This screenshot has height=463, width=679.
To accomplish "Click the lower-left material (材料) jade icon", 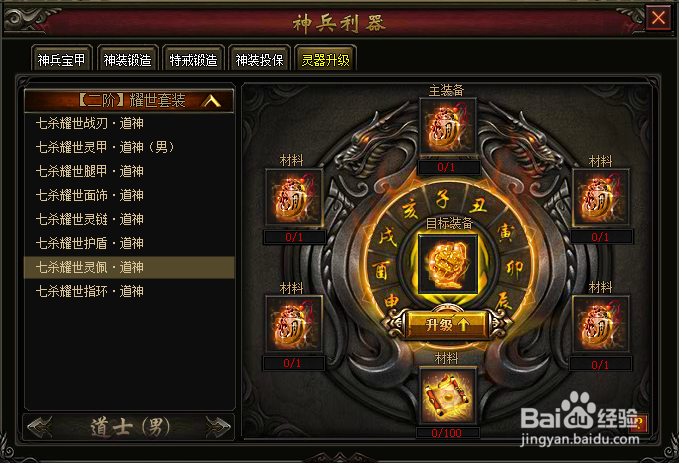I will click(294, 324).
